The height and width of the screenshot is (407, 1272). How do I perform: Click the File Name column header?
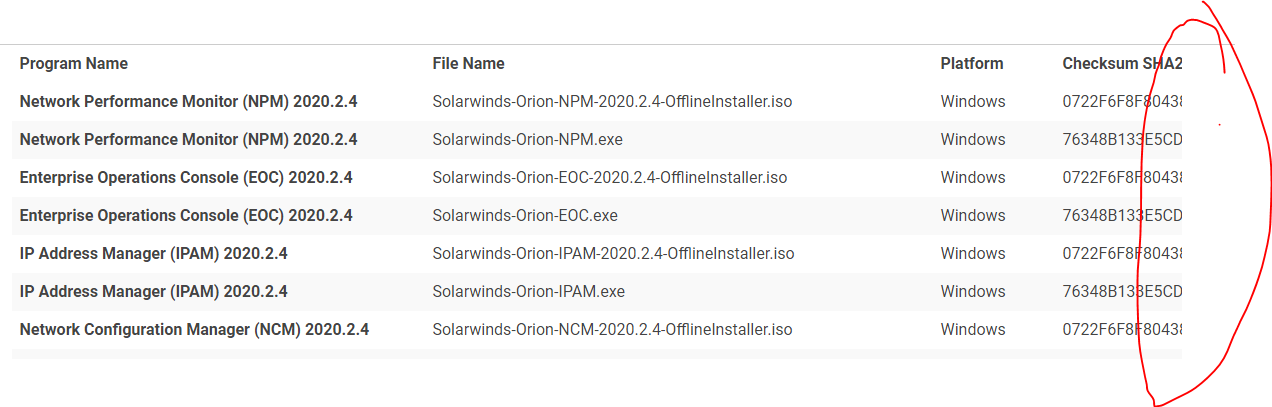(468, 64)
